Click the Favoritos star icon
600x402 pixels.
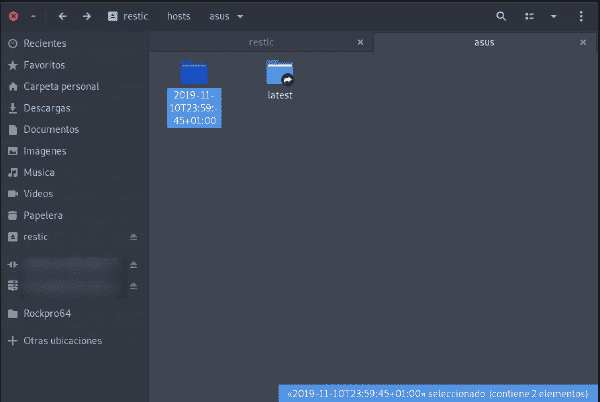pos(13,65)
